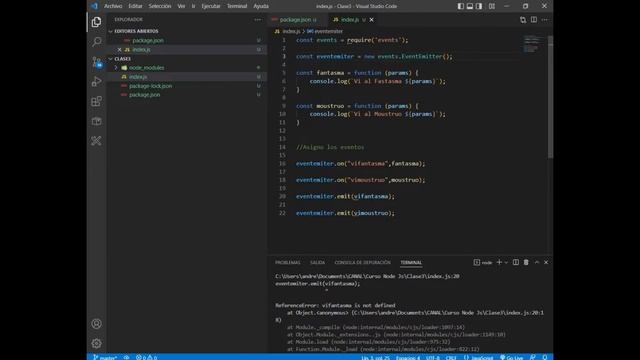Click the node terminal label
This screenshot has height=360, width=640.
coord(483,262)
